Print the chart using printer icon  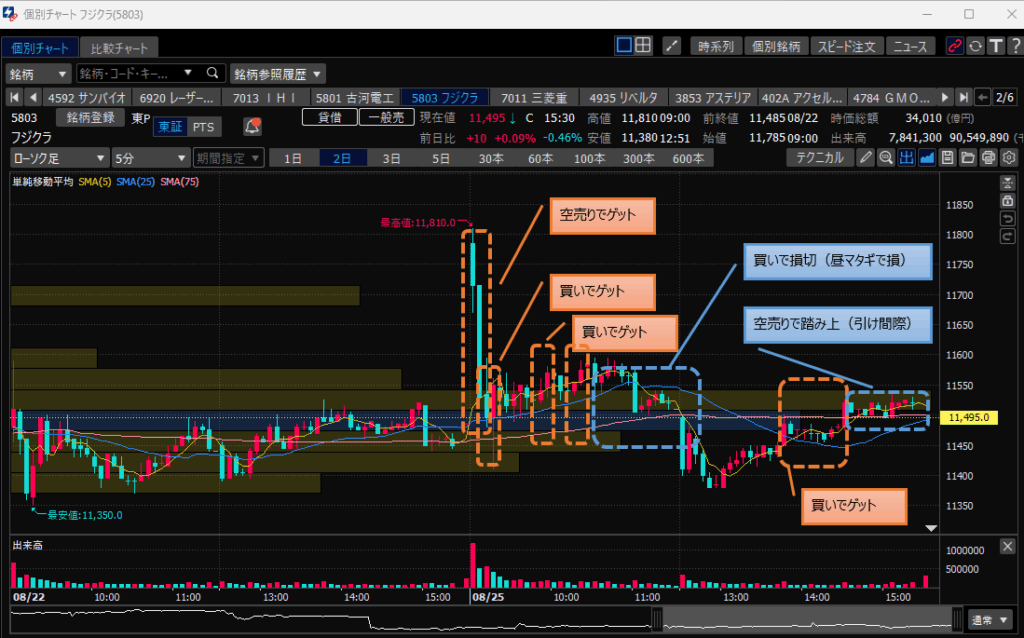click(x=988, y=158)
